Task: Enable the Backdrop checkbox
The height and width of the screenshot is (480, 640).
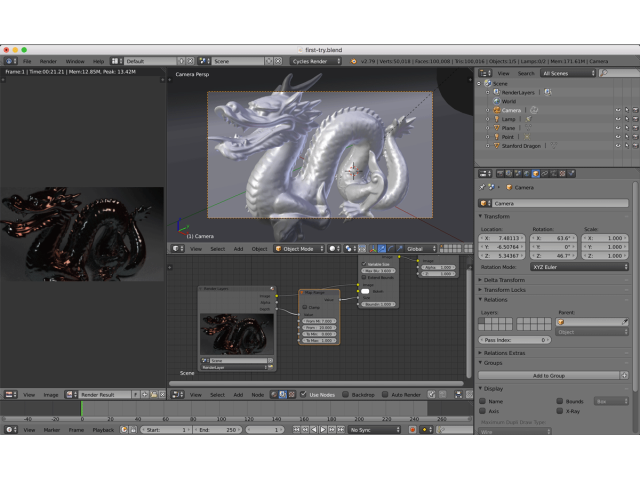Action: point(346,394)
